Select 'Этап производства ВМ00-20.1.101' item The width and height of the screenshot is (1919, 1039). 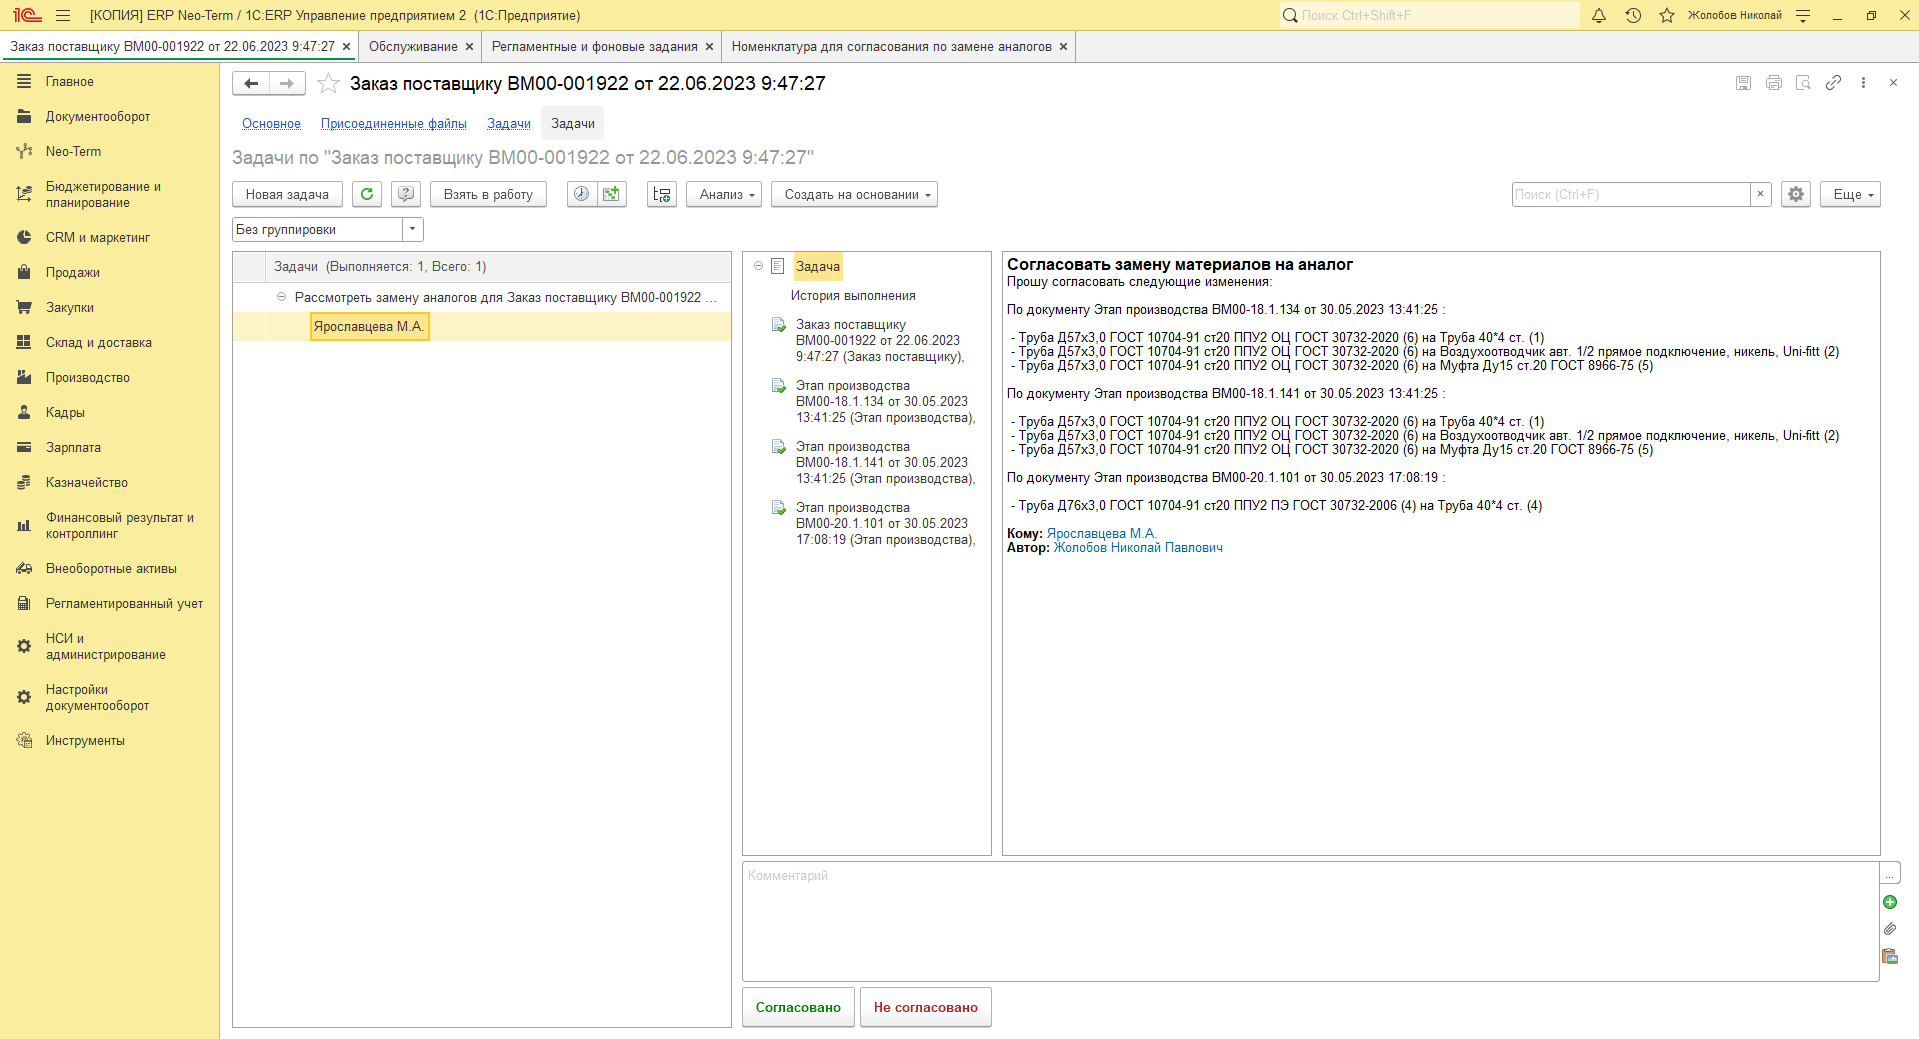point(885,524)
